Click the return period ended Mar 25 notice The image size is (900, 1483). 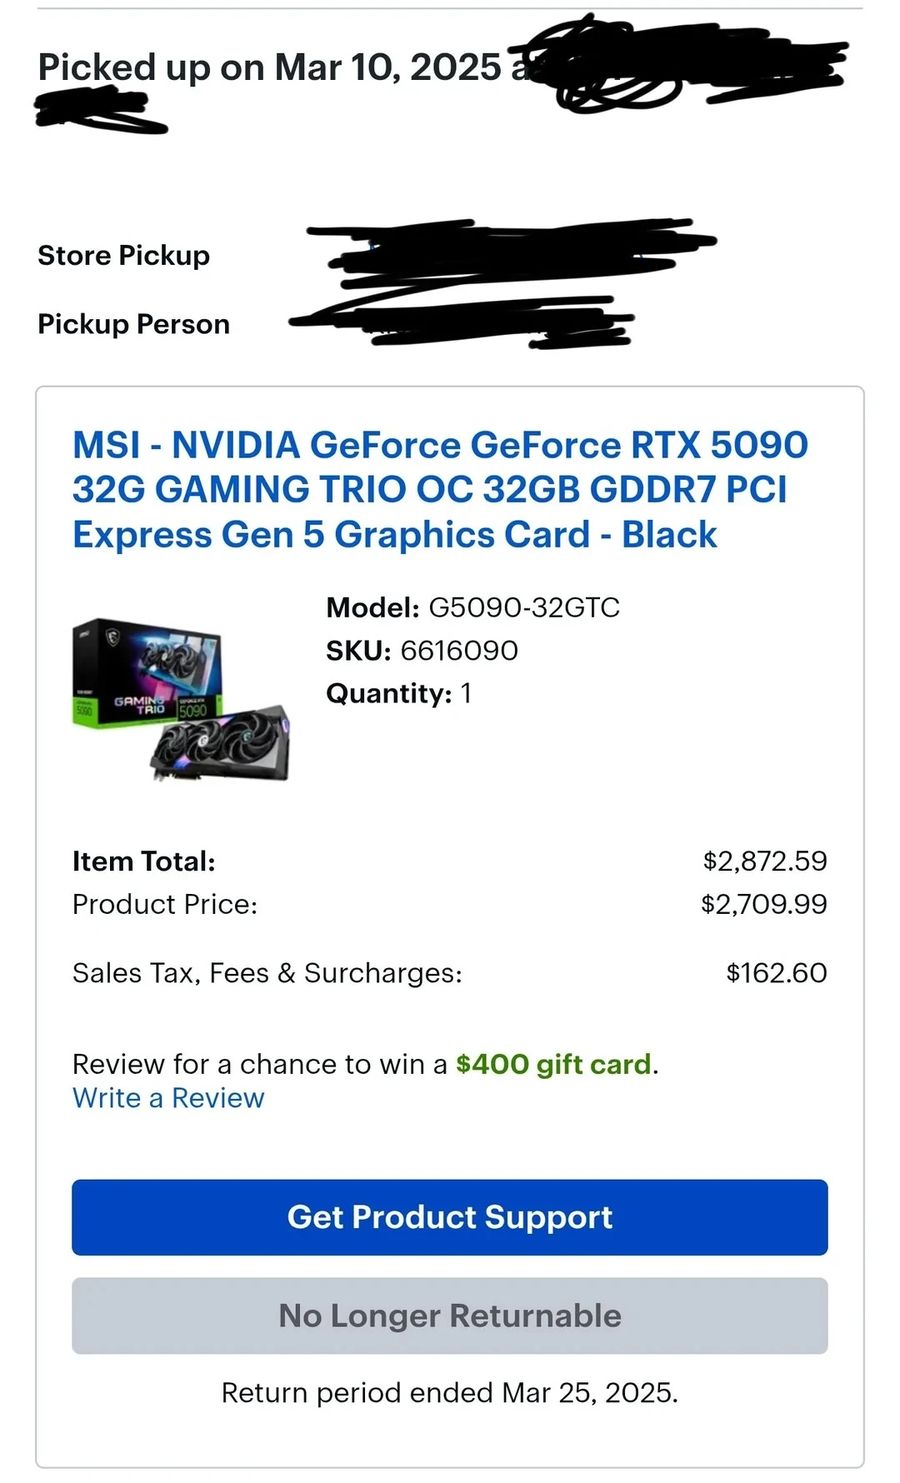(x=450, y=1393)
